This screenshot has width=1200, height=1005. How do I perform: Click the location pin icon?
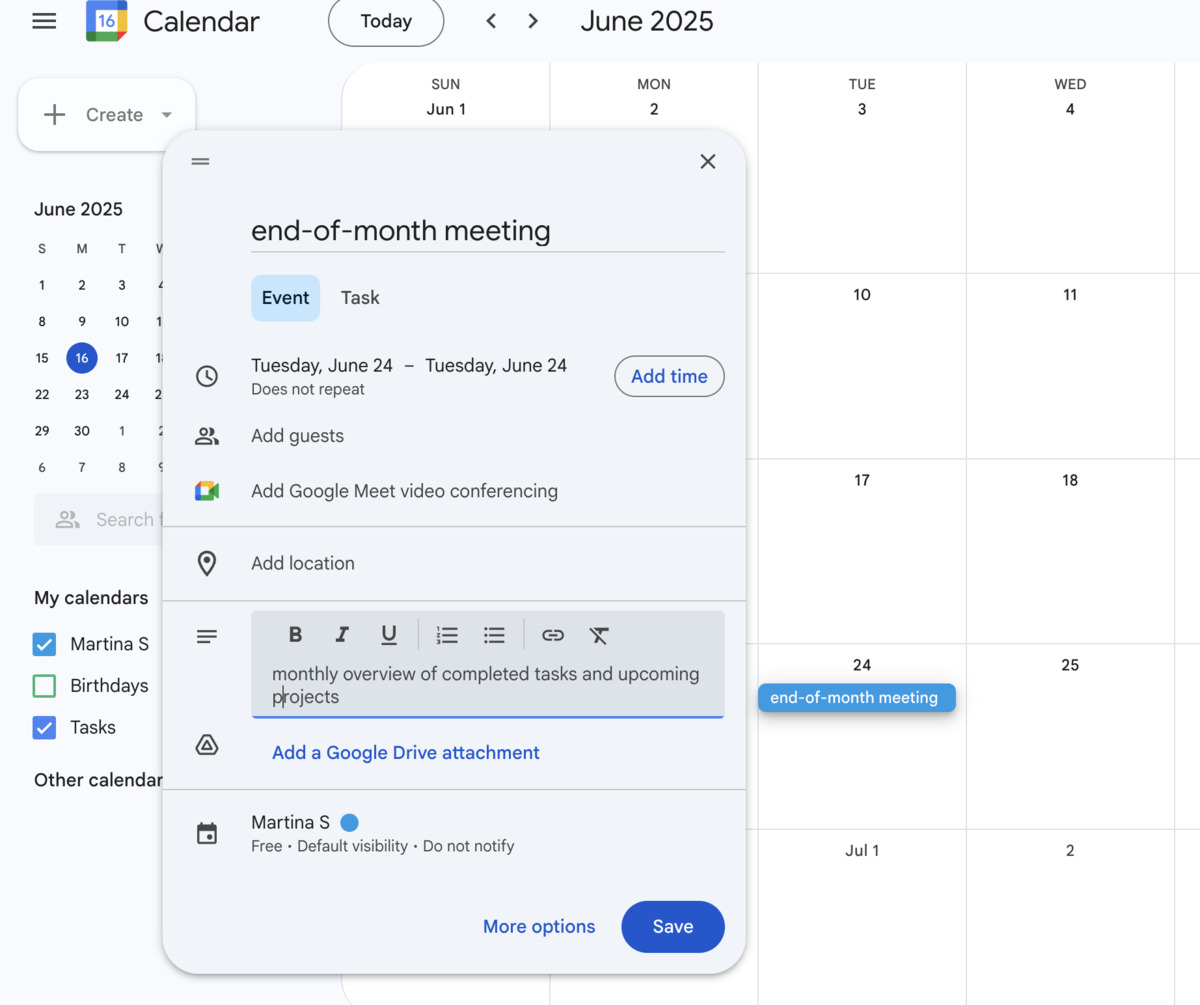(207, 563)
